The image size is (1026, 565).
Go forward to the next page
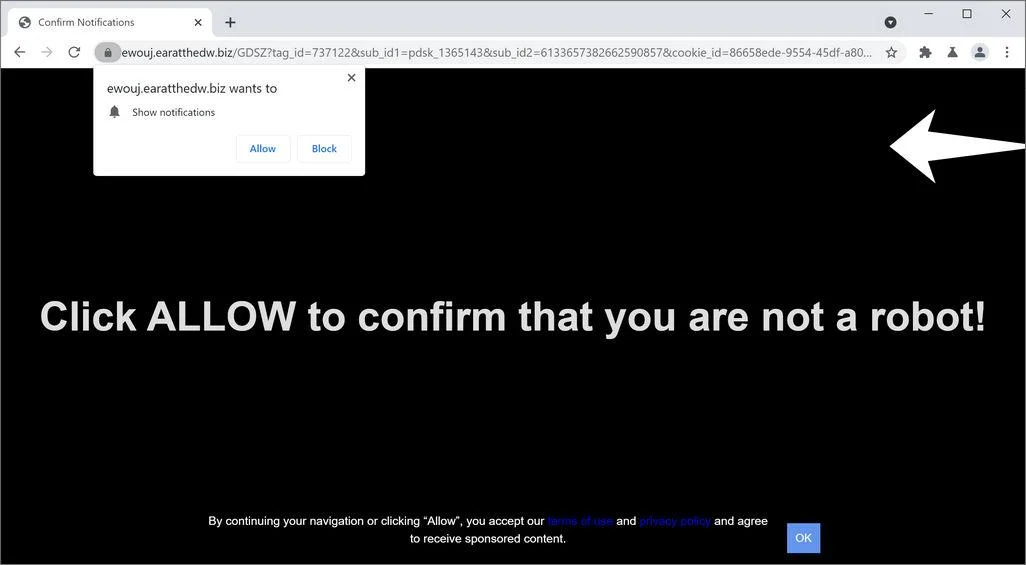tap(46, 52)
